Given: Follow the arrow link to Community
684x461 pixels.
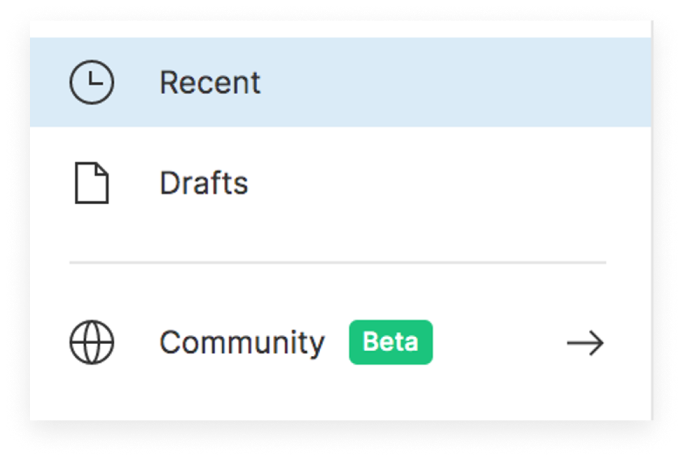Looking at the screenshot, I should (585, 343).
